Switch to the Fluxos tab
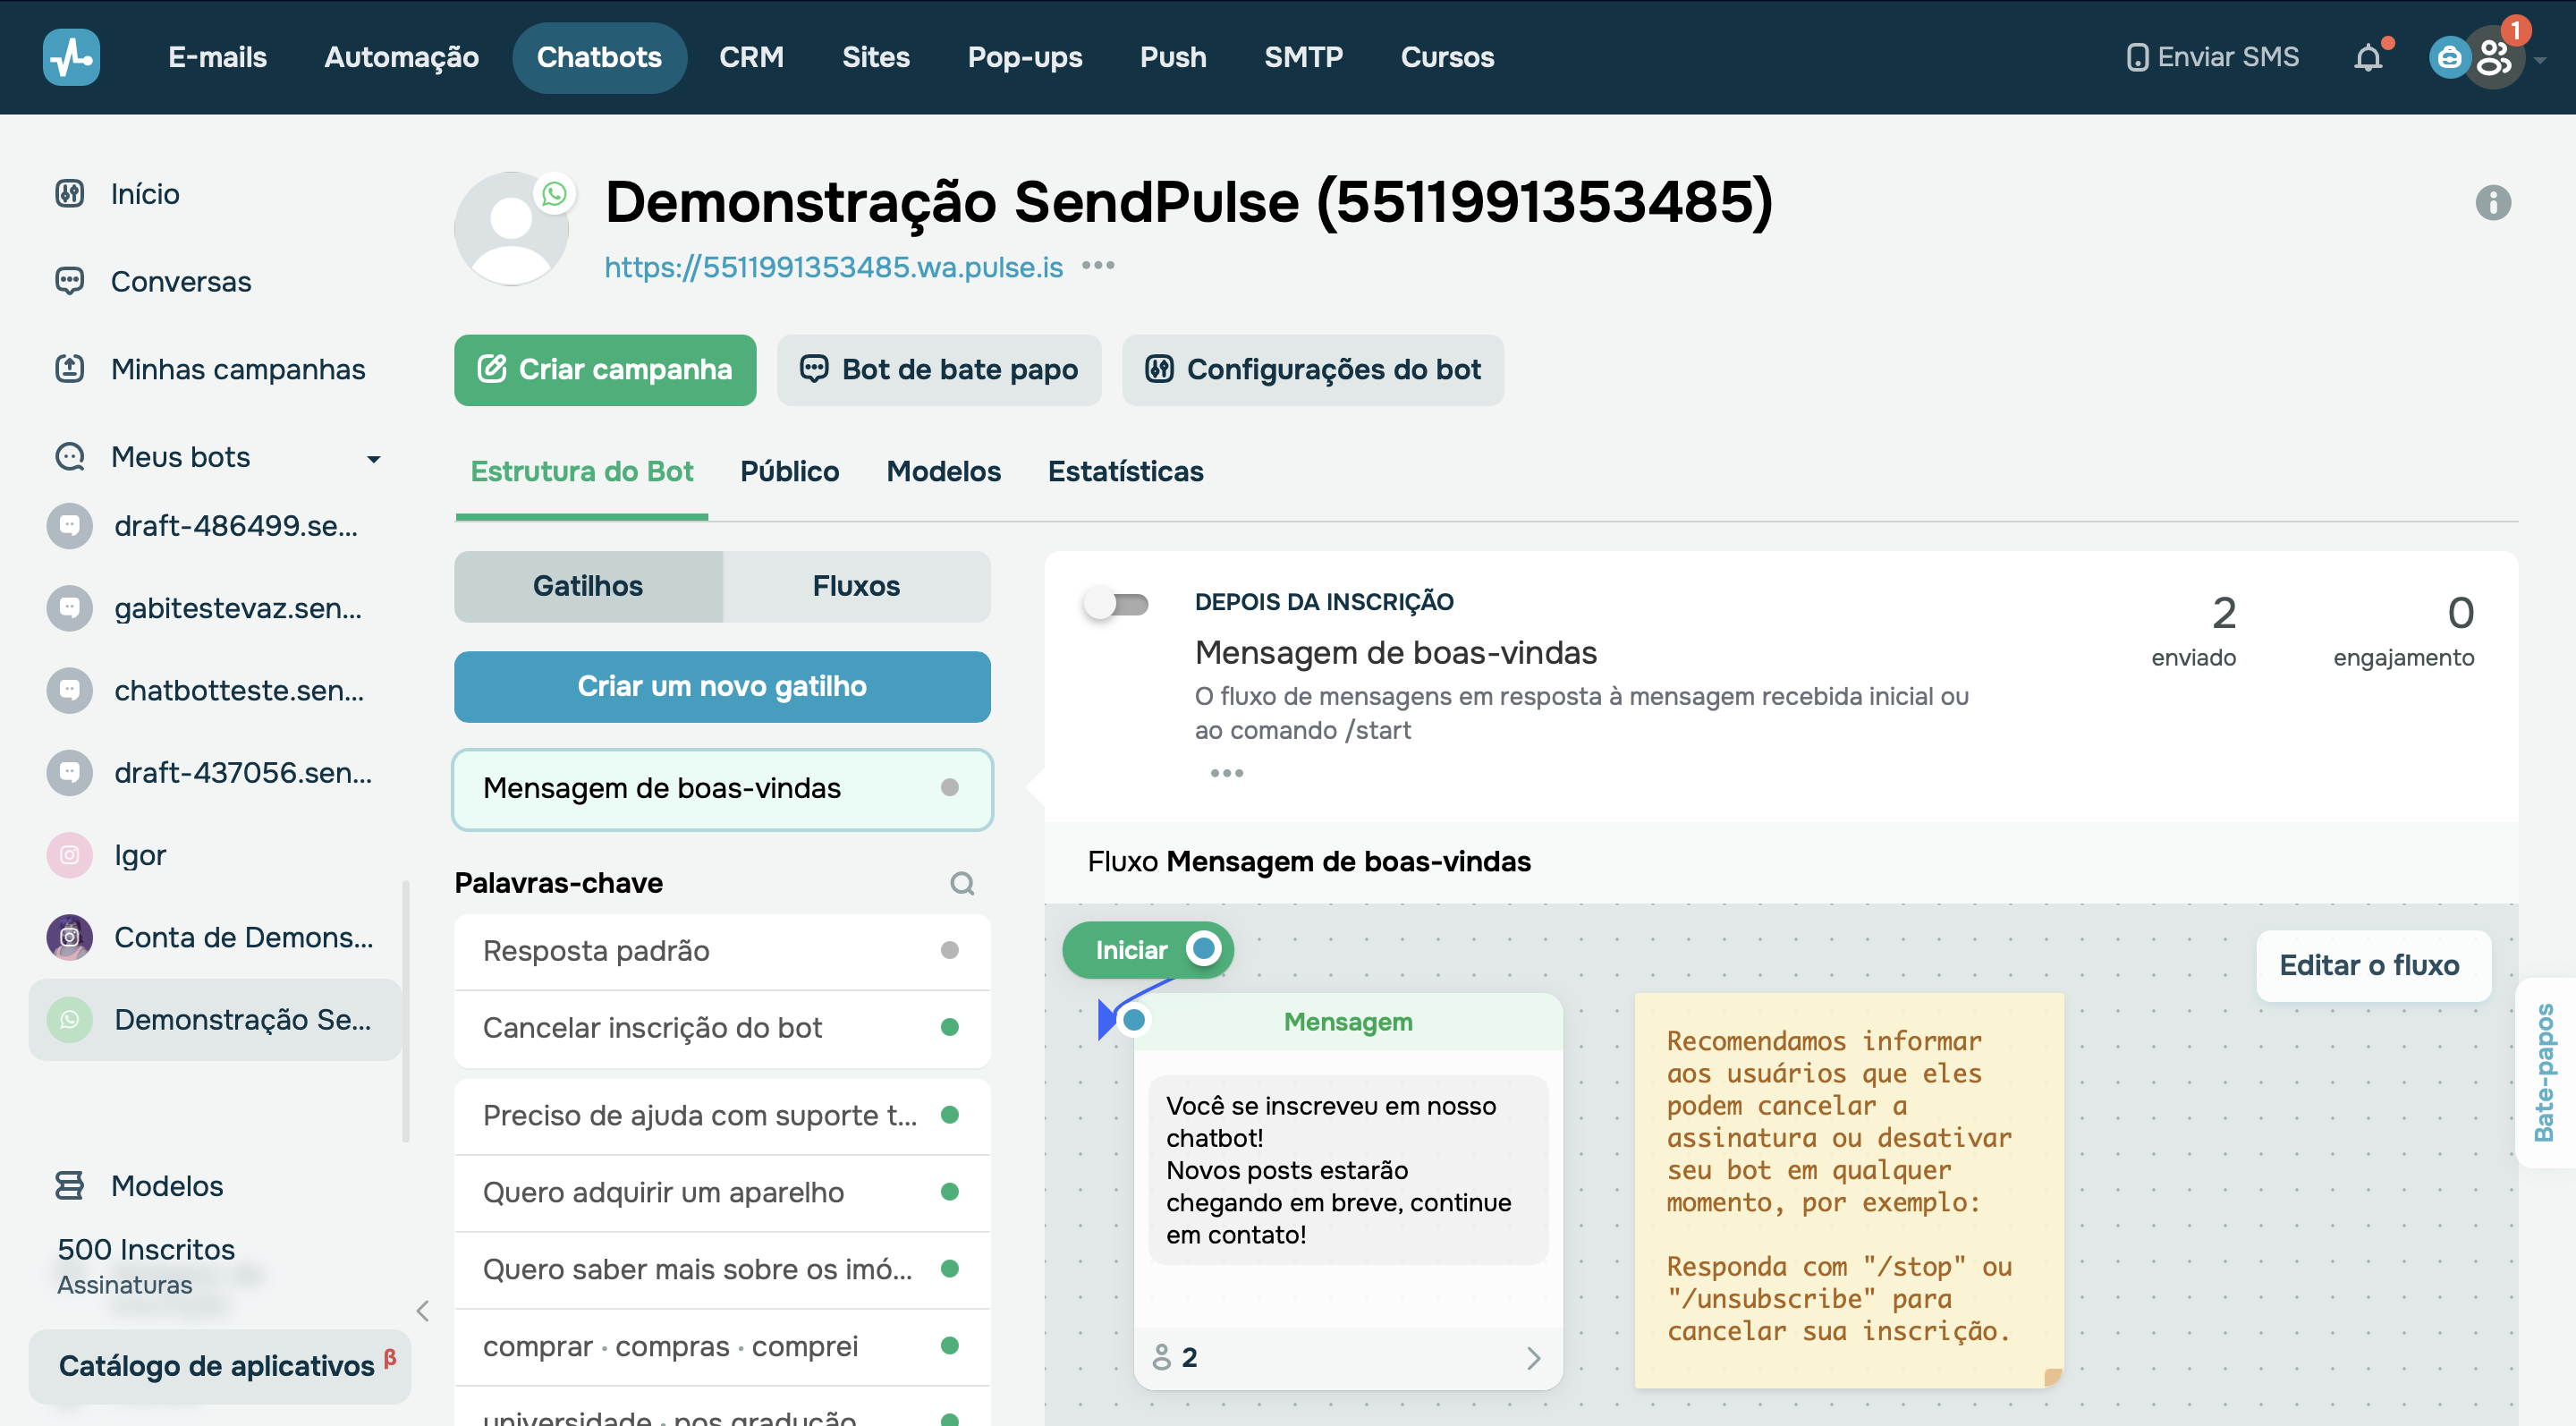2576x1426 pixels. pos(856,586)
